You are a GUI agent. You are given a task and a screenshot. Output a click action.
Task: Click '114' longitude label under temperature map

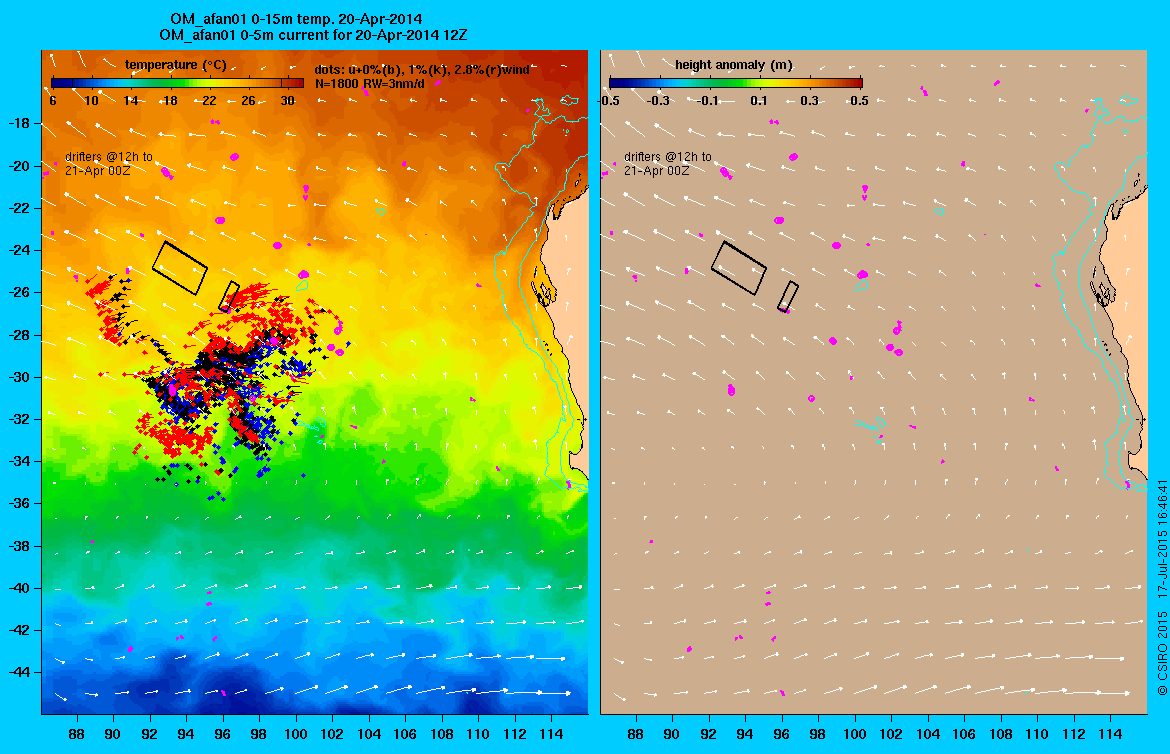(551, 734)
